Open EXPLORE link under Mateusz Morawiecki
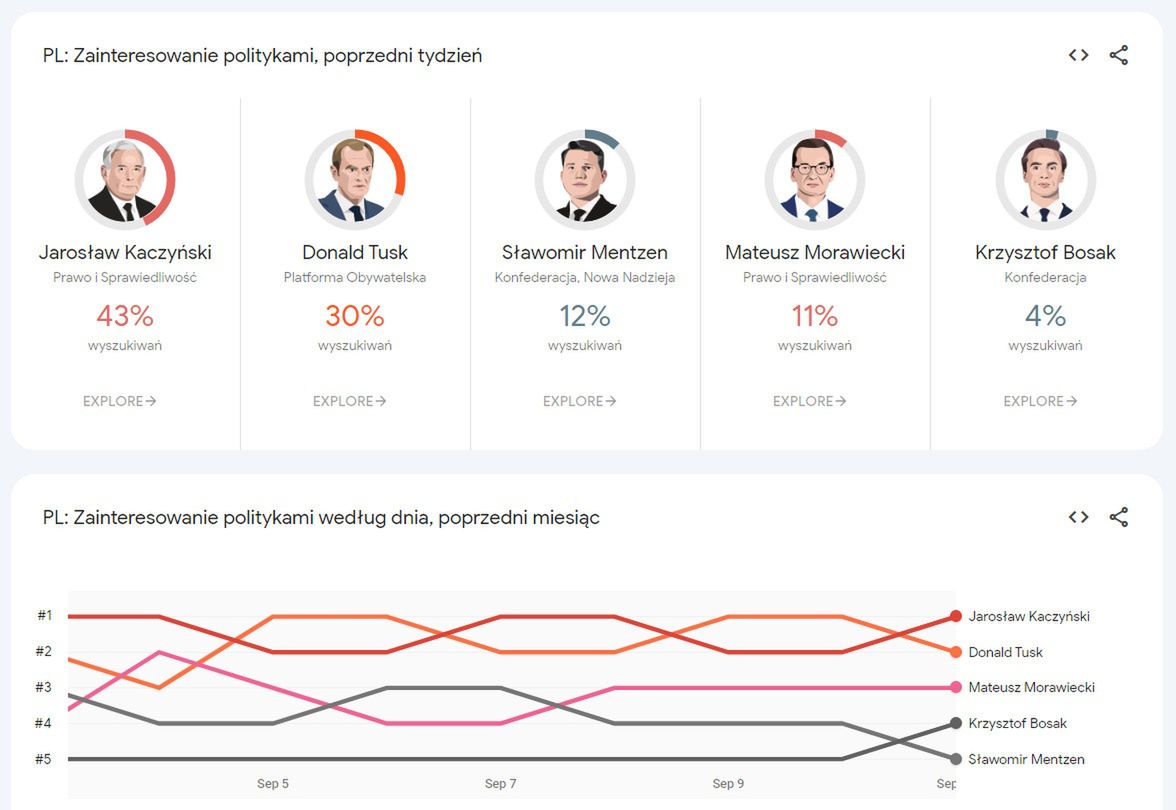The width and height of the screenshot is (1176, 810). coord(810,401)
